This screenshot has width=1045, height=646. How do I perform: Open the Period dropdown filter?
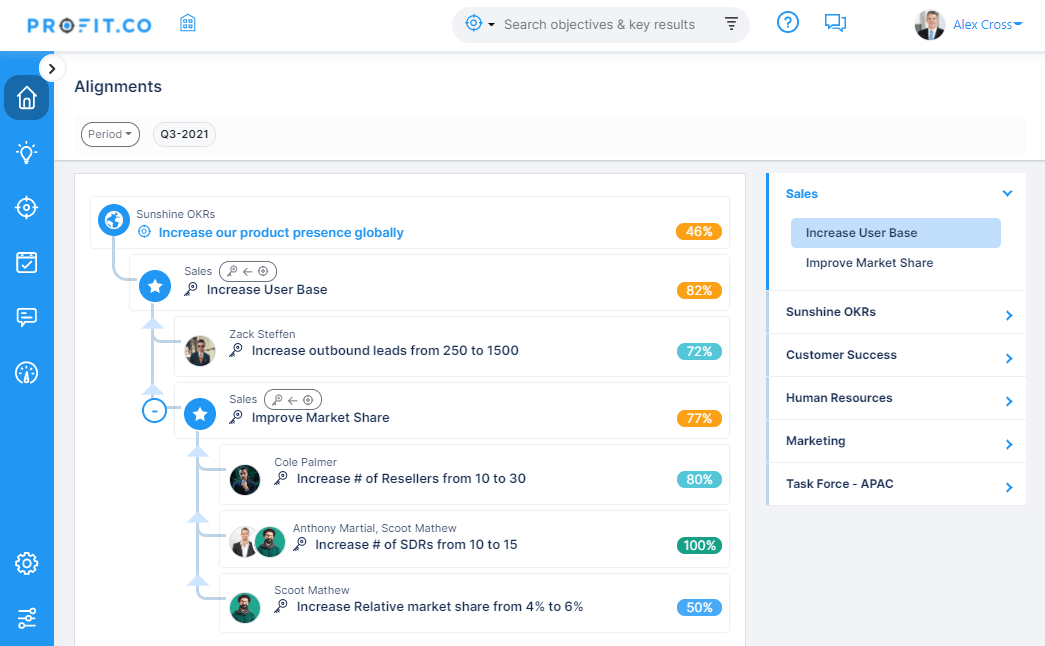coord(110,134)
